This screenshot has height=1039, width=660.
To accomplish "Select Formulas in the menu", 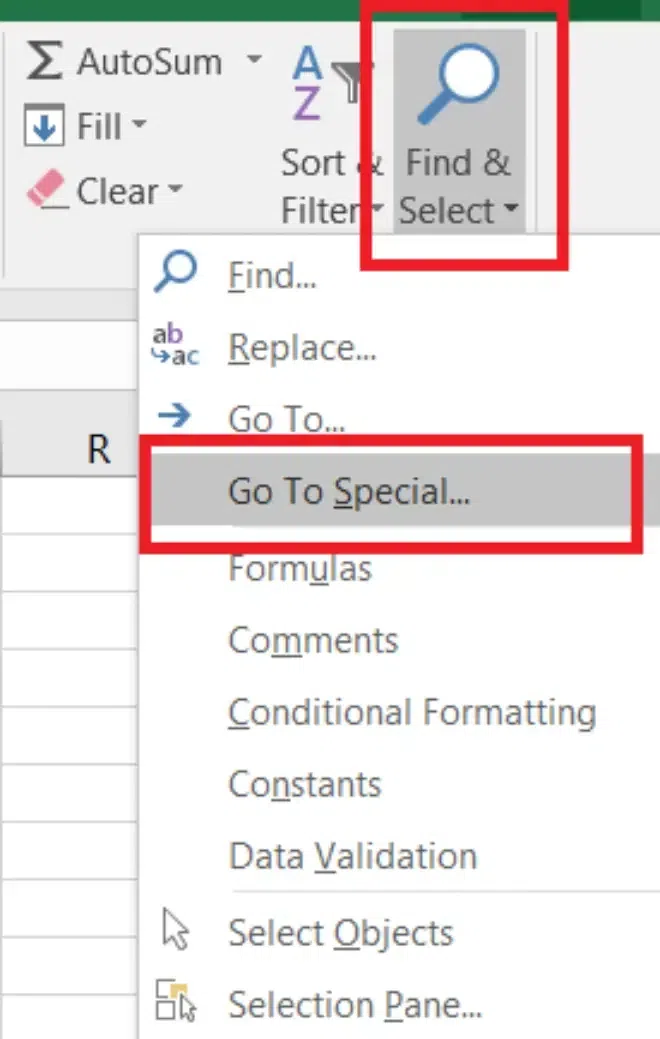I will (x=300, y=568).
